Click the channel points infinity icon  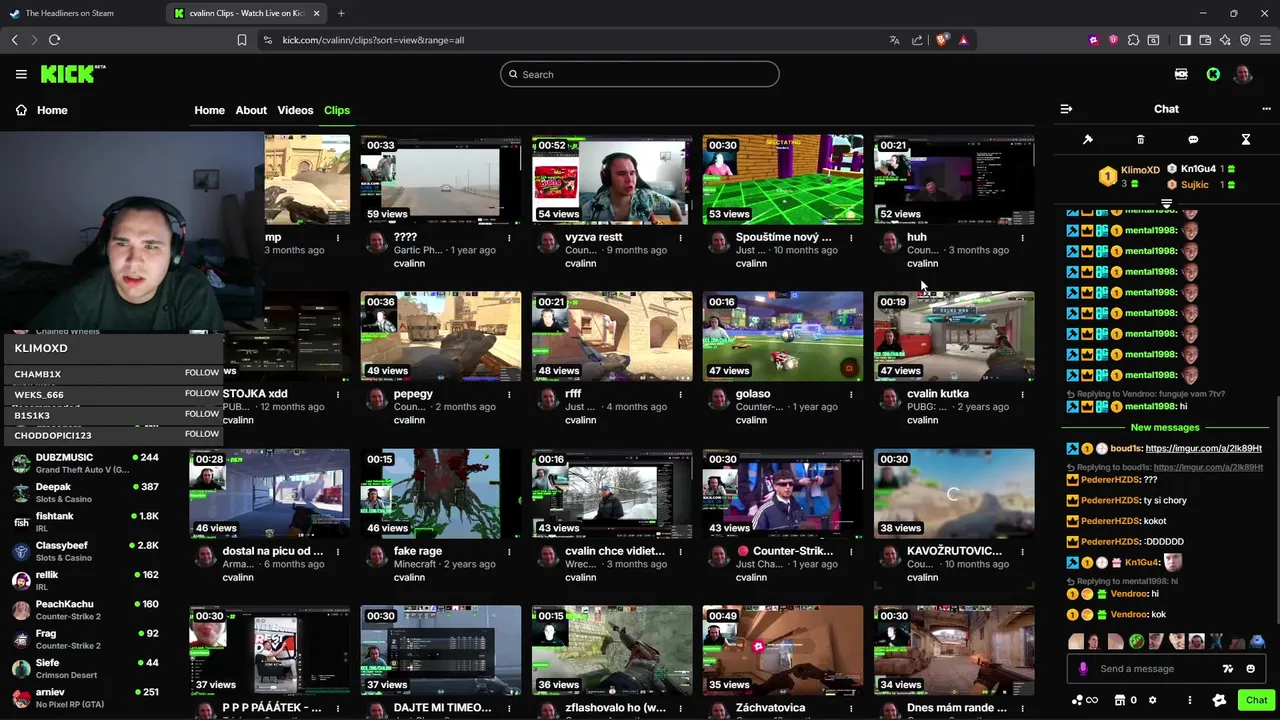1084,700
